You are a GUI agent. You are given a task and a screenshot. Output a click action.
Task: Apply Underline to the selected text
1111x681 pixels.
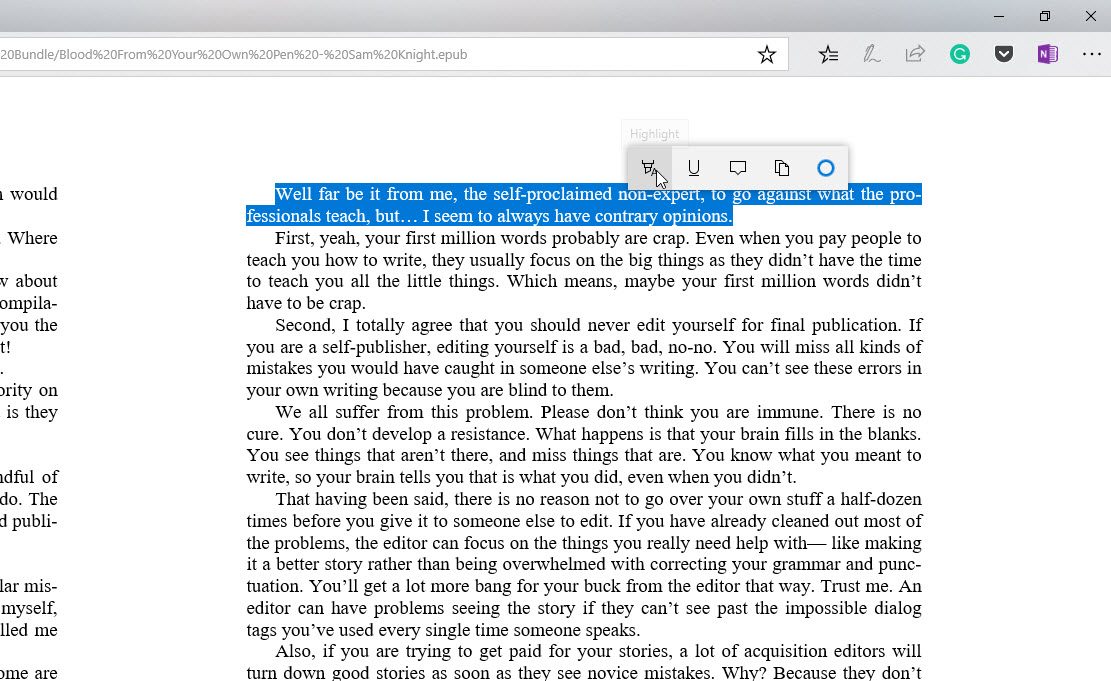point(694,168)
